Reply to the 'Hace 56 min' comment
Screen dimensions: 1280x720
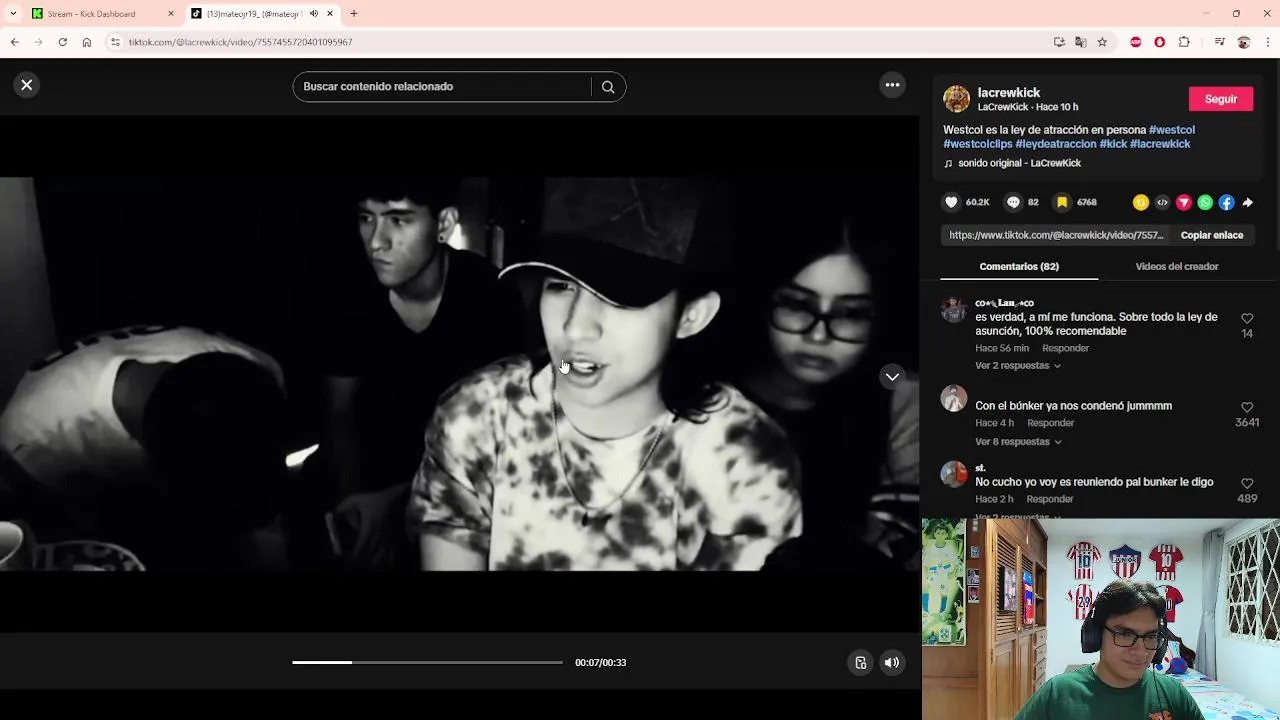1065,348
